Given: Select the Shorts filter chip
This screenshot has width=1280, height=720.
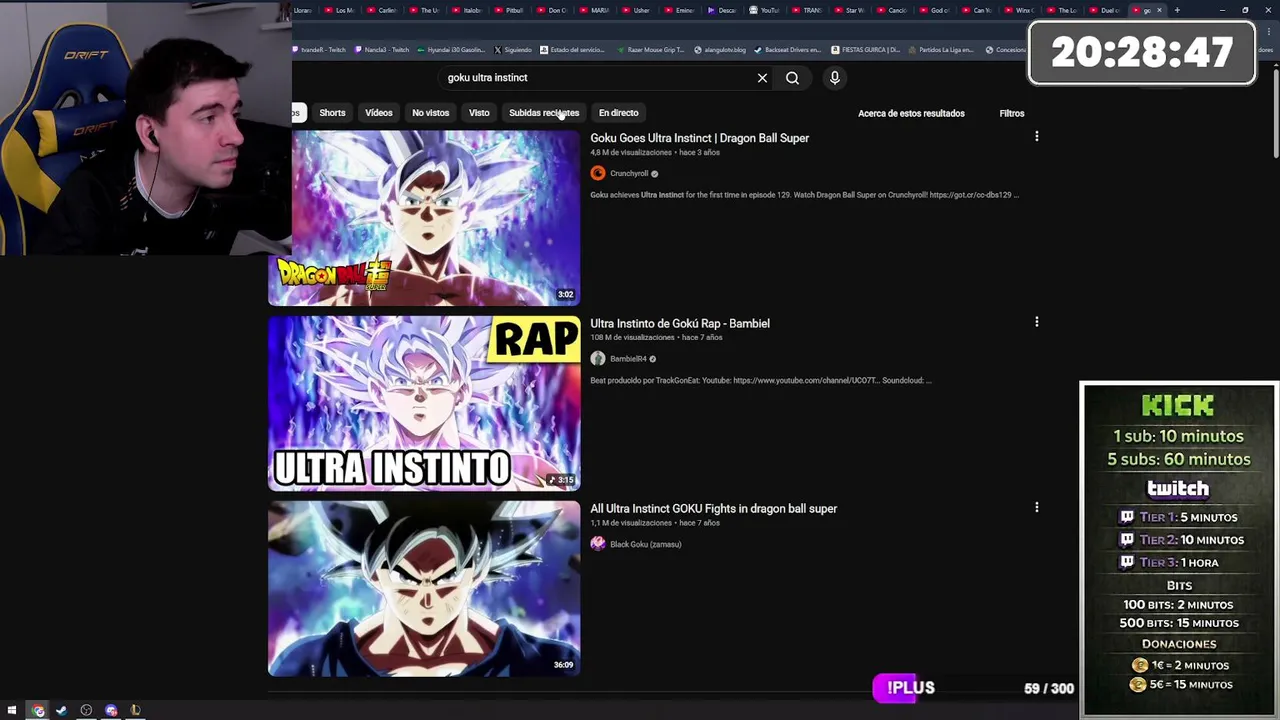Looking at the screenshot, I should [x=332, y=113].
